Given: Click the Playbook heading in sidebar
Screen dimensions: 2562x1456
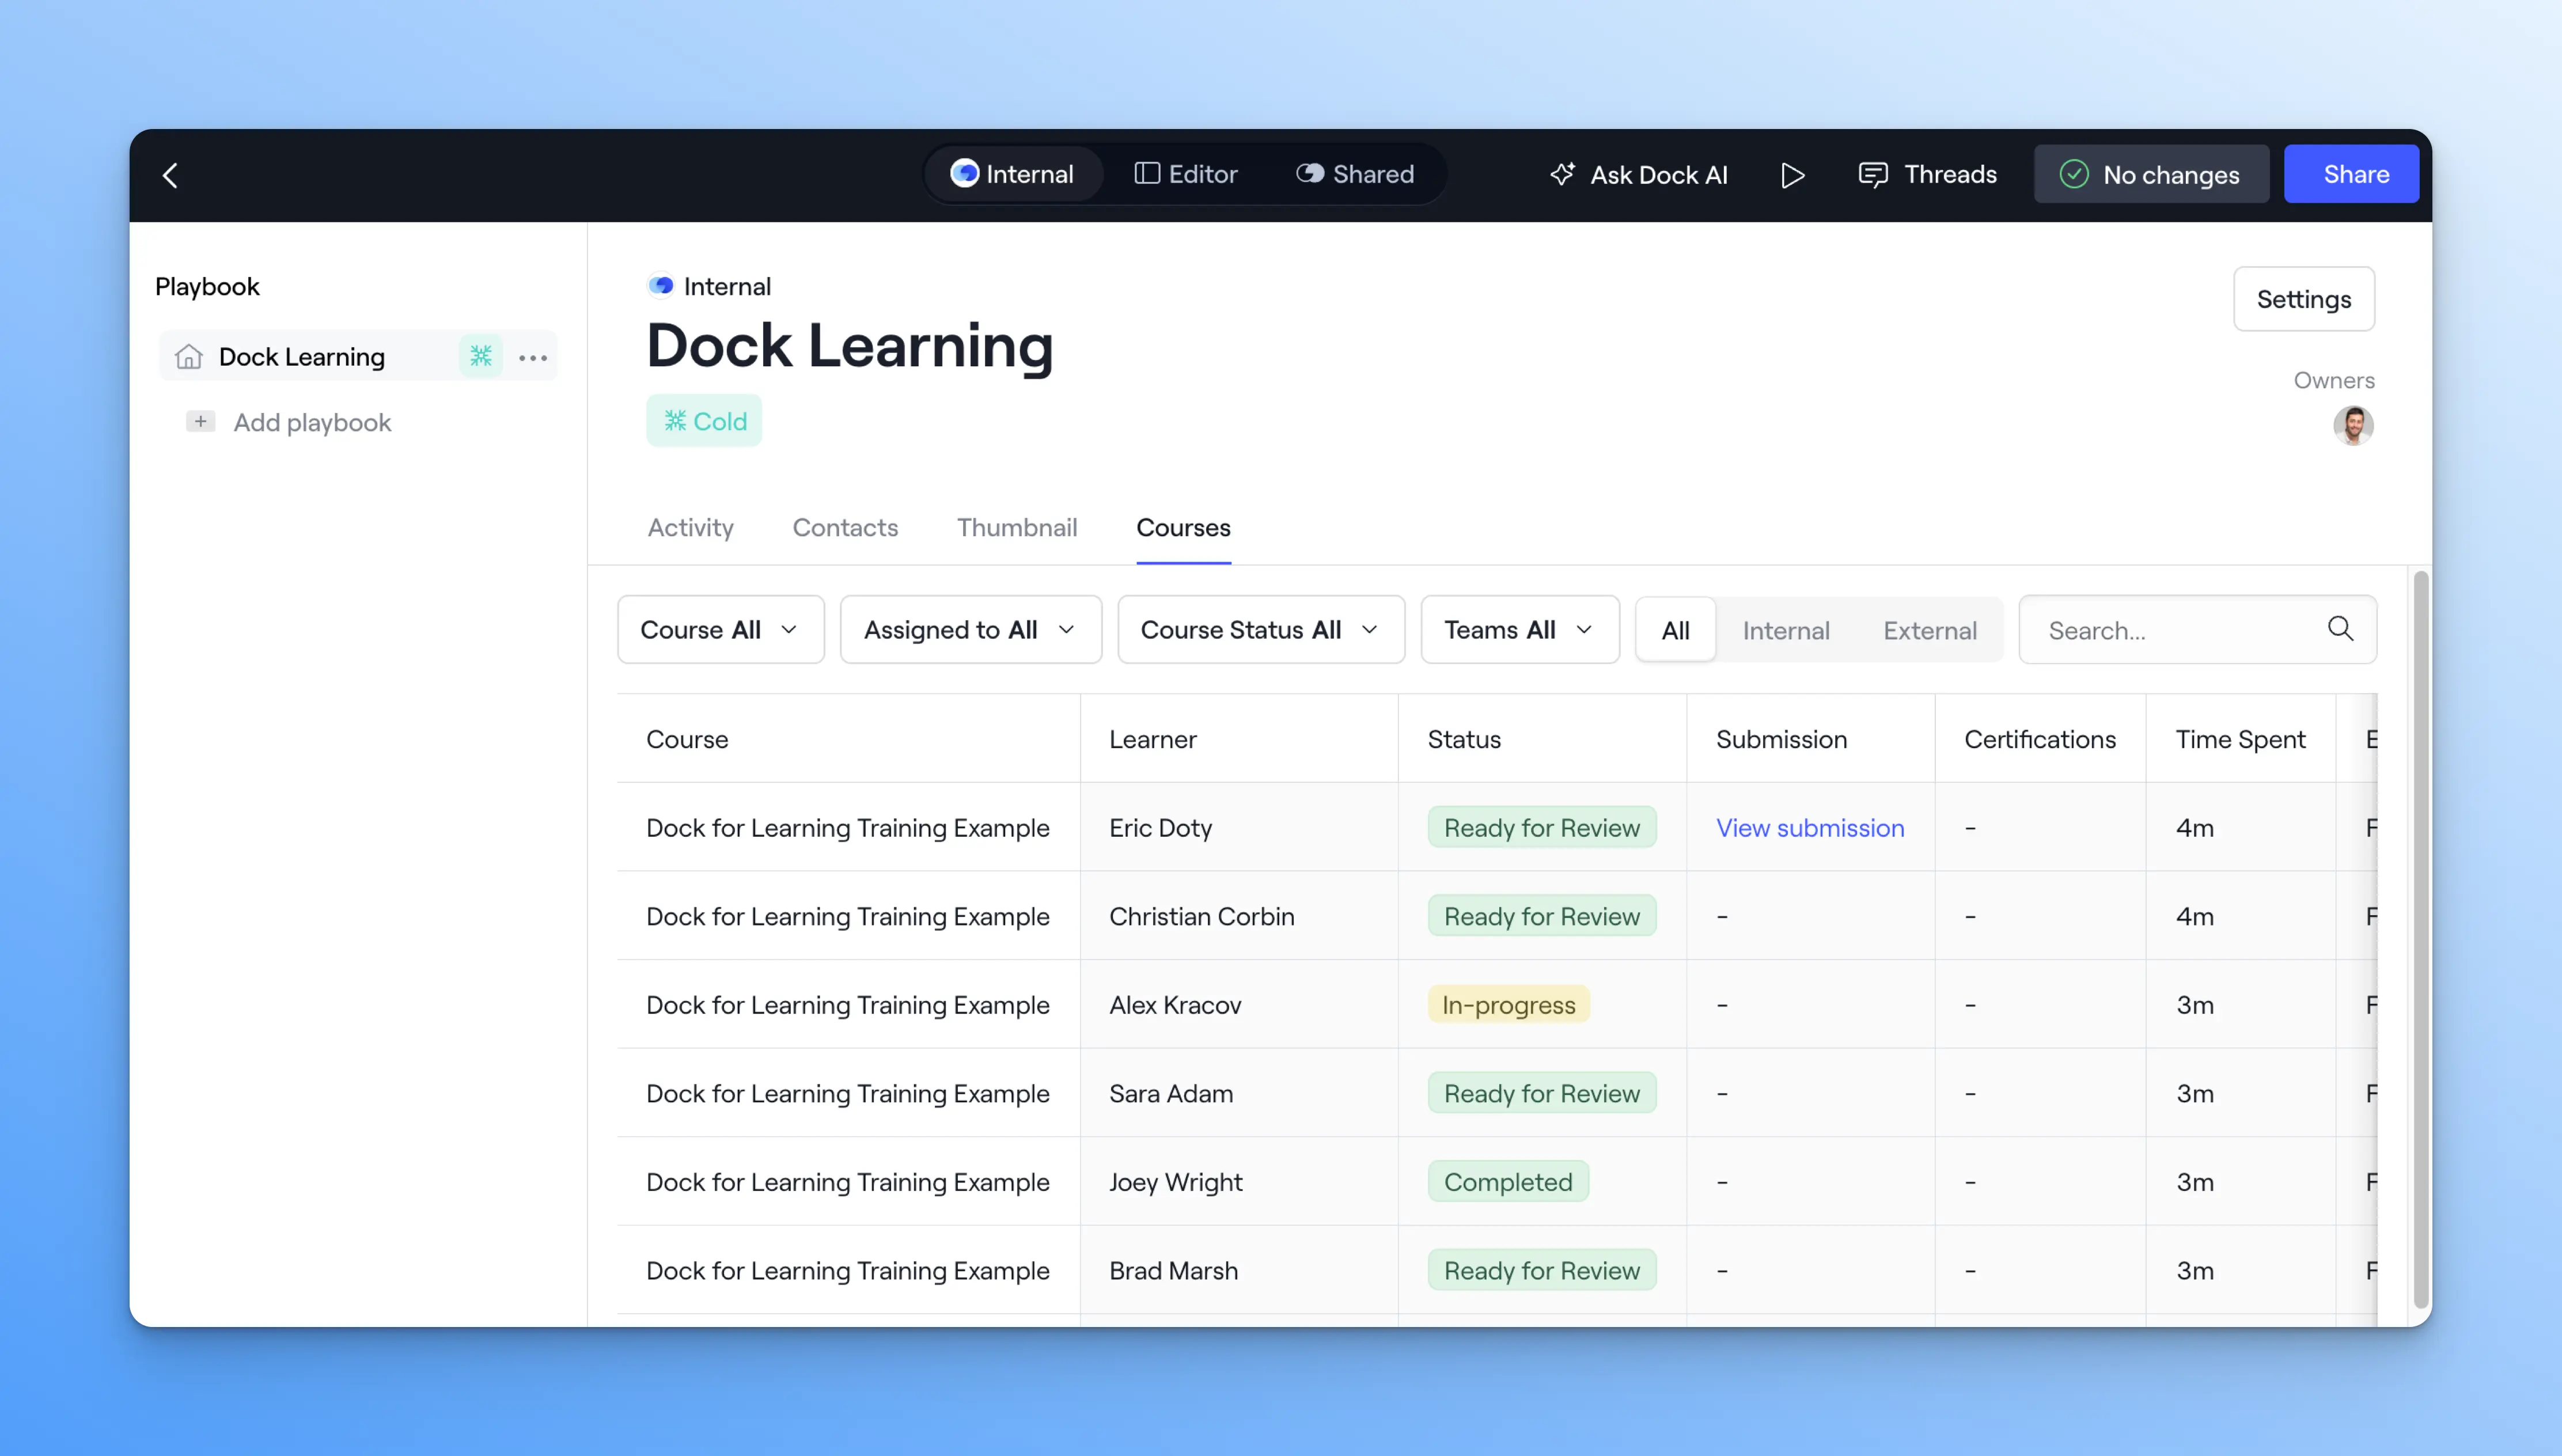Looking at the screenshot, I should (x=207, y=286).
